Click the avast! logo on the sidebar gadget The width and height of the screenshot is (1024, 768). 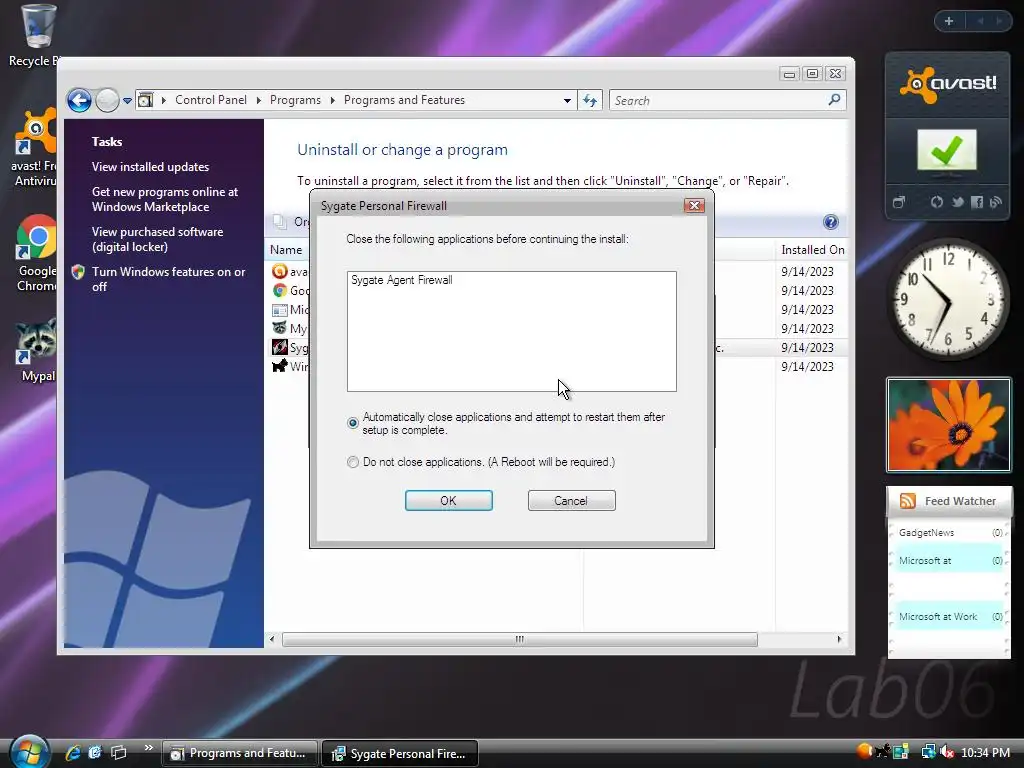948,85
